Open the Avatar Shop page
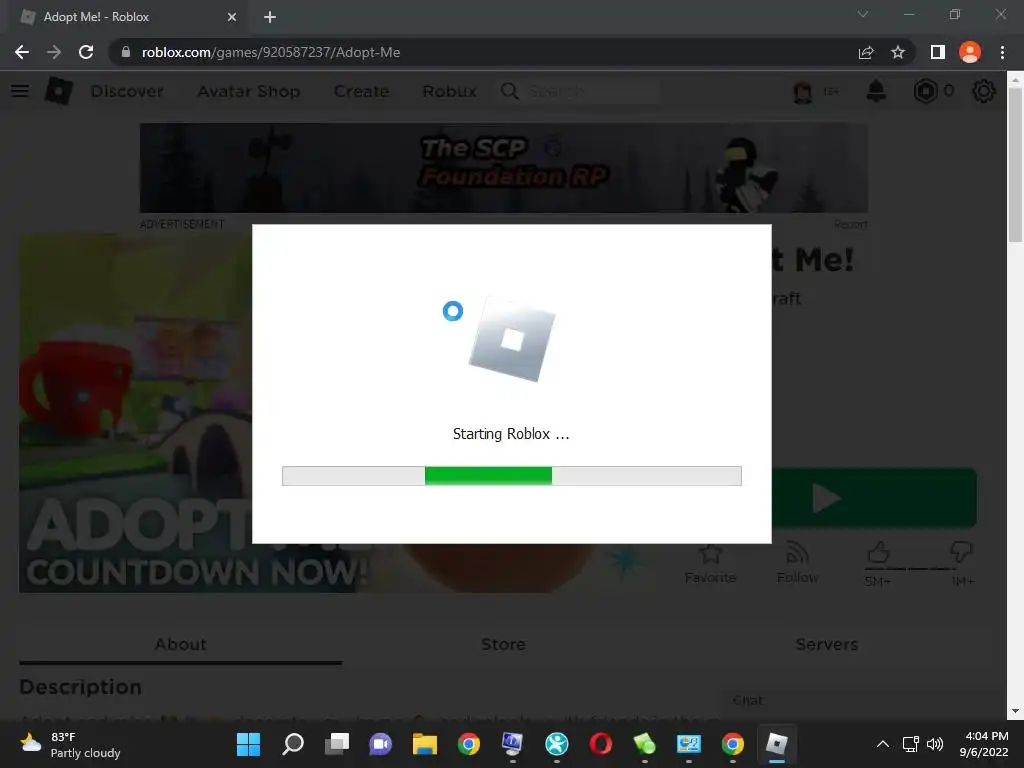 tap(249, 91)
